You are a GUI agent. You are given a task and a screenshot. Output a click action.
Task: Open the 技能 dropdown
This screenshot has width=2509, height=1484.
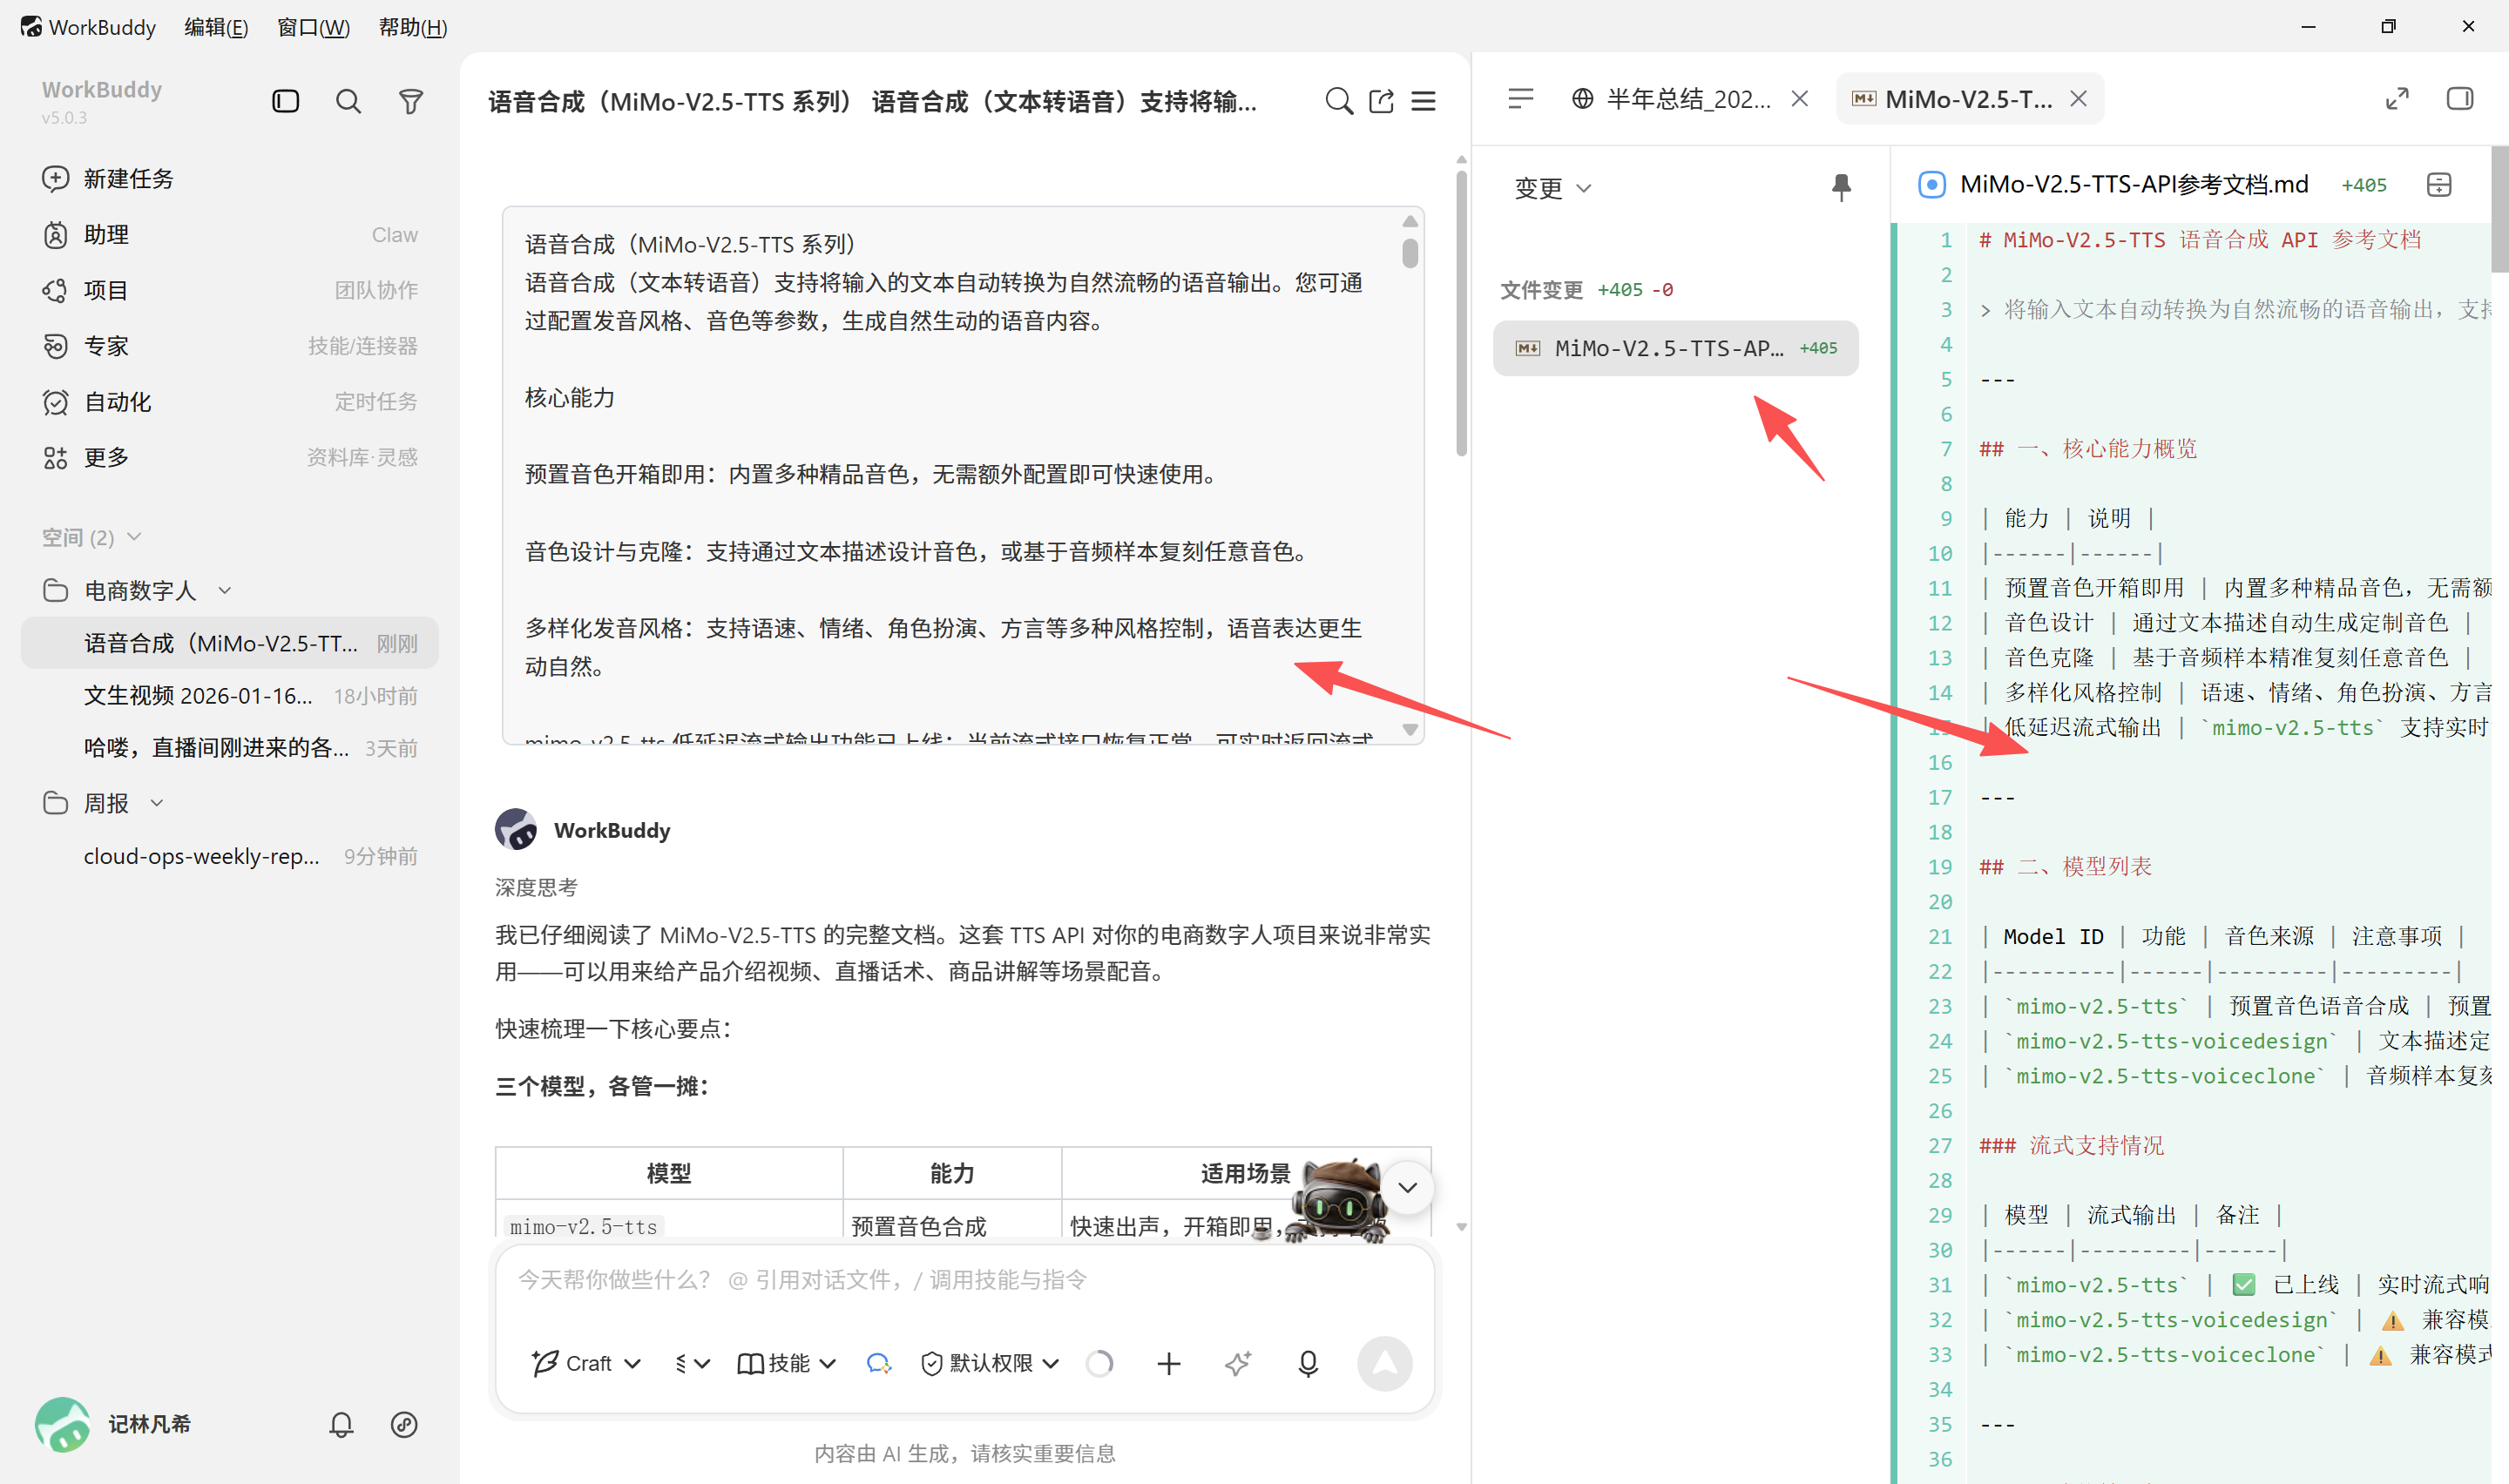tap(786, 1363)
